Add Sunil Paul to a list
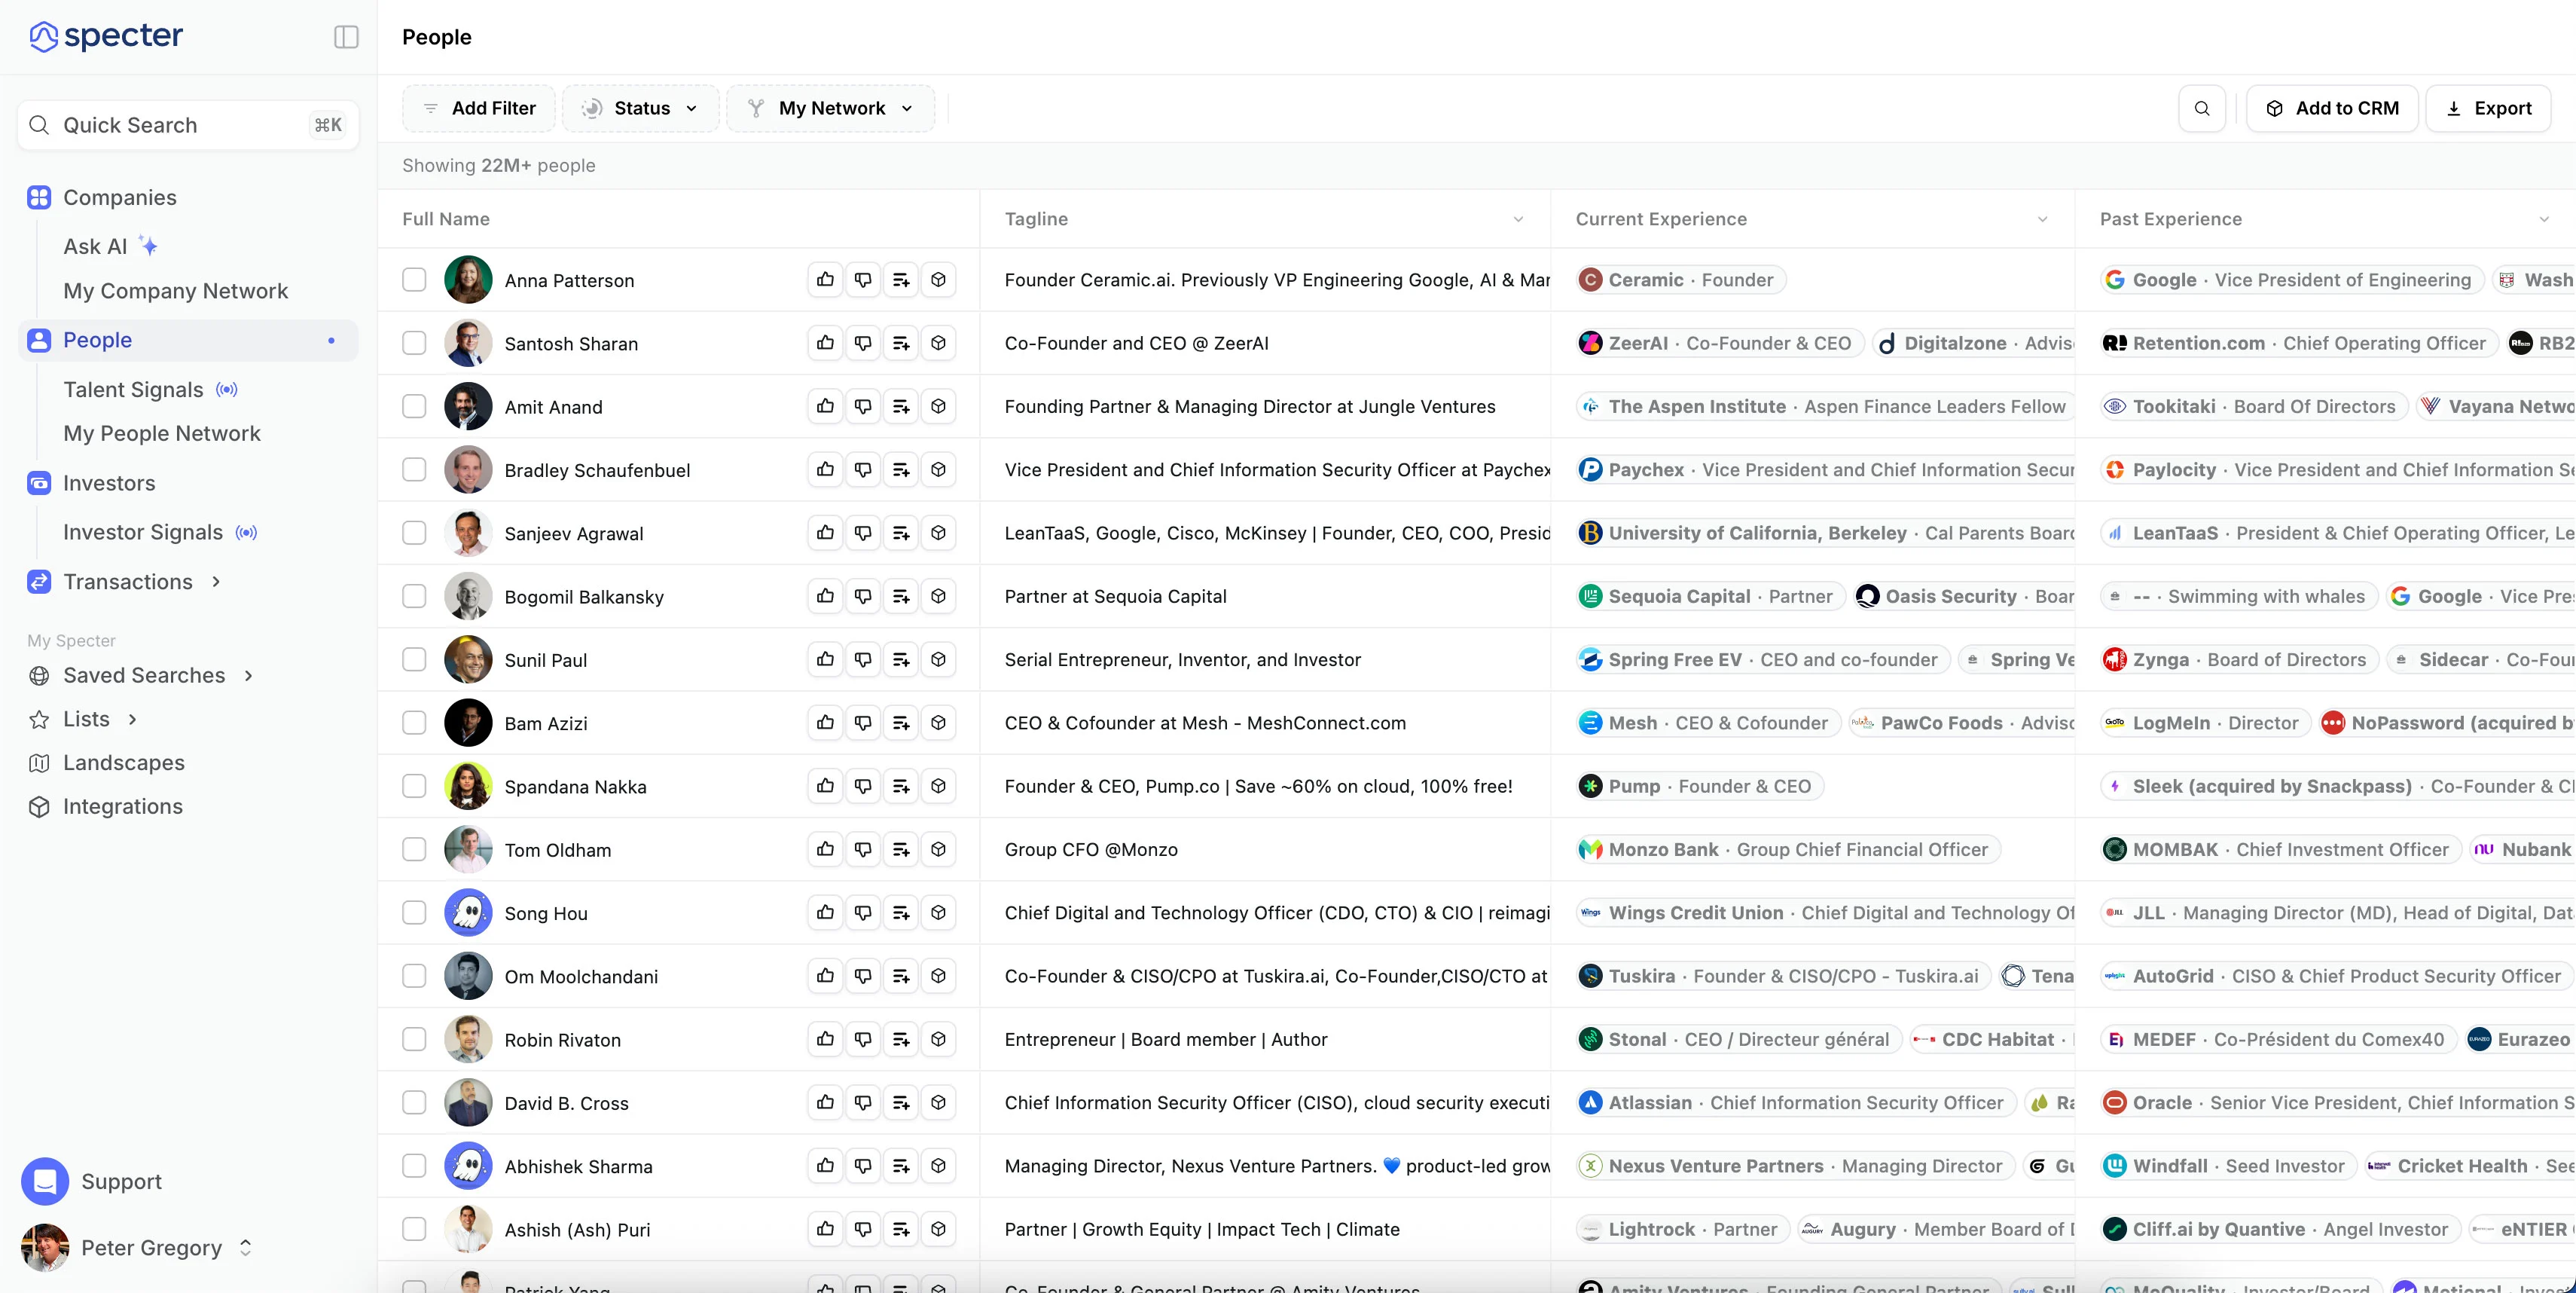 [x=901, y=659]
